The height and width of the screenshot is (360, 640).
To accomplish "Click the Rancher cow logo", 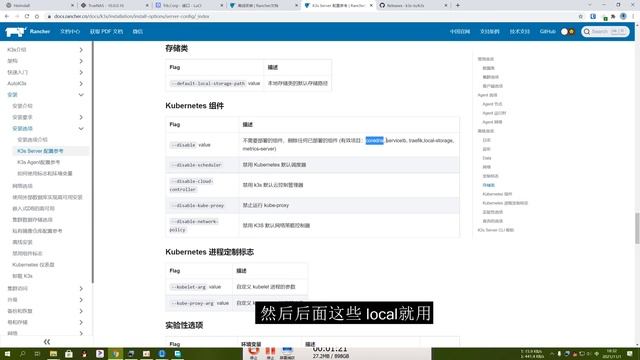I will click(x=16, y=32).
